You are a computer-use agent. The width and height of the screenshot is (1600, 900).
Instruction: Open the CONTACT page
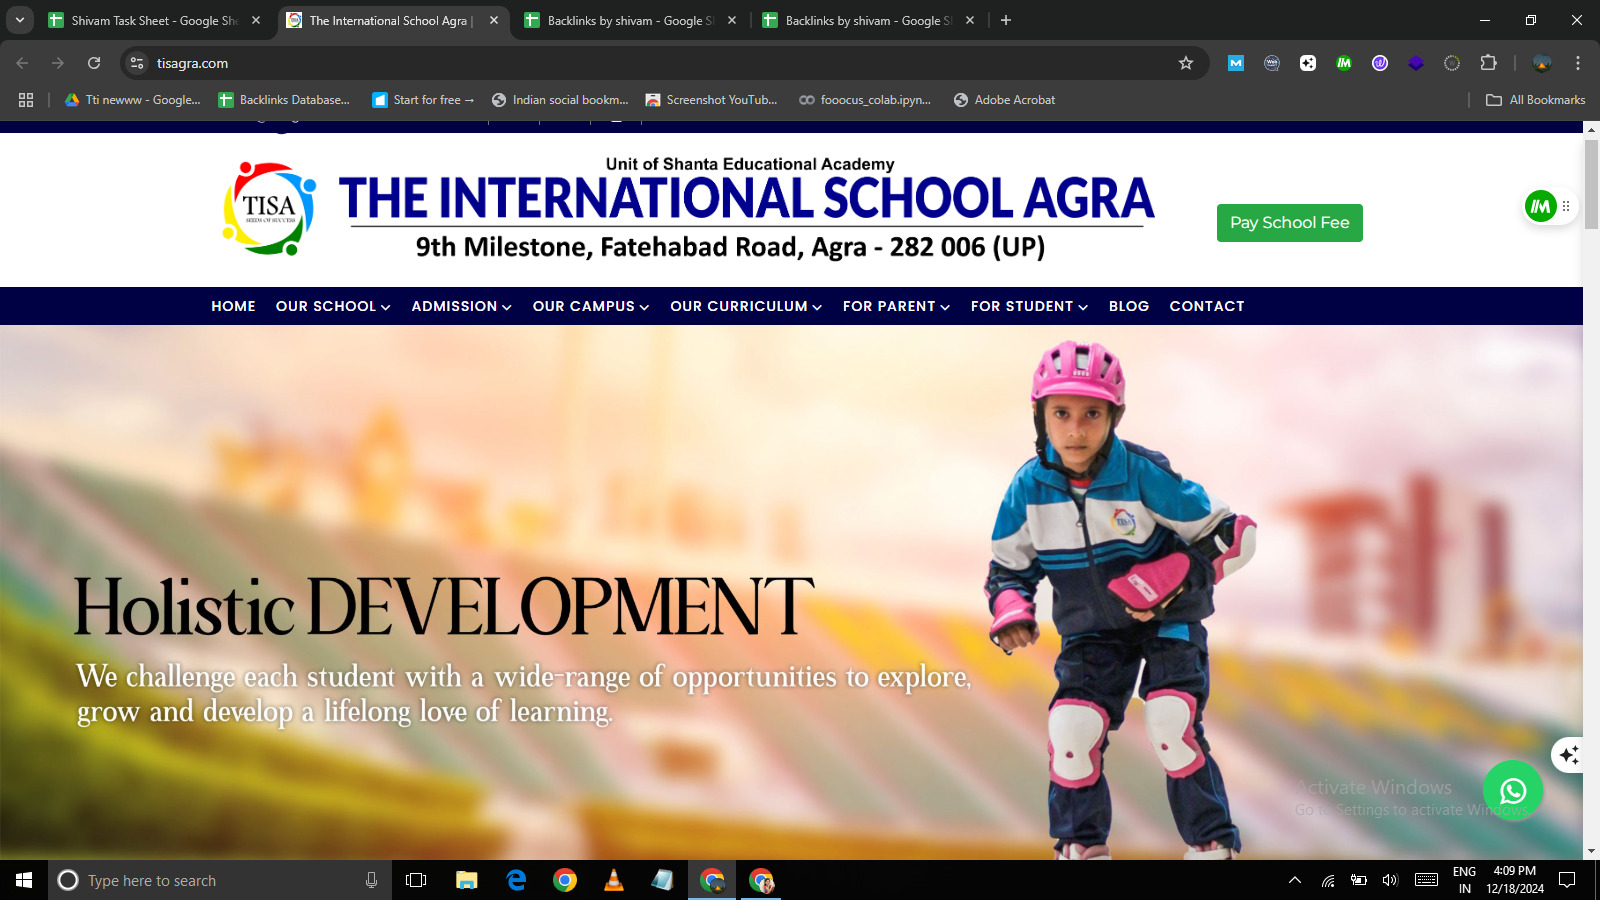[1207, 306]
